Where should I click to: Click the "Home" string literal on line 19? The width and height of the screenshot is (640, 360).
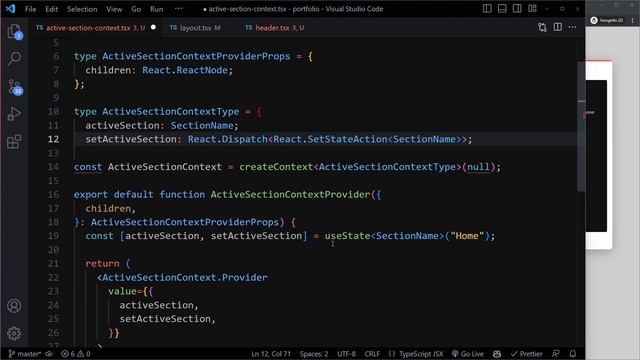467,236
